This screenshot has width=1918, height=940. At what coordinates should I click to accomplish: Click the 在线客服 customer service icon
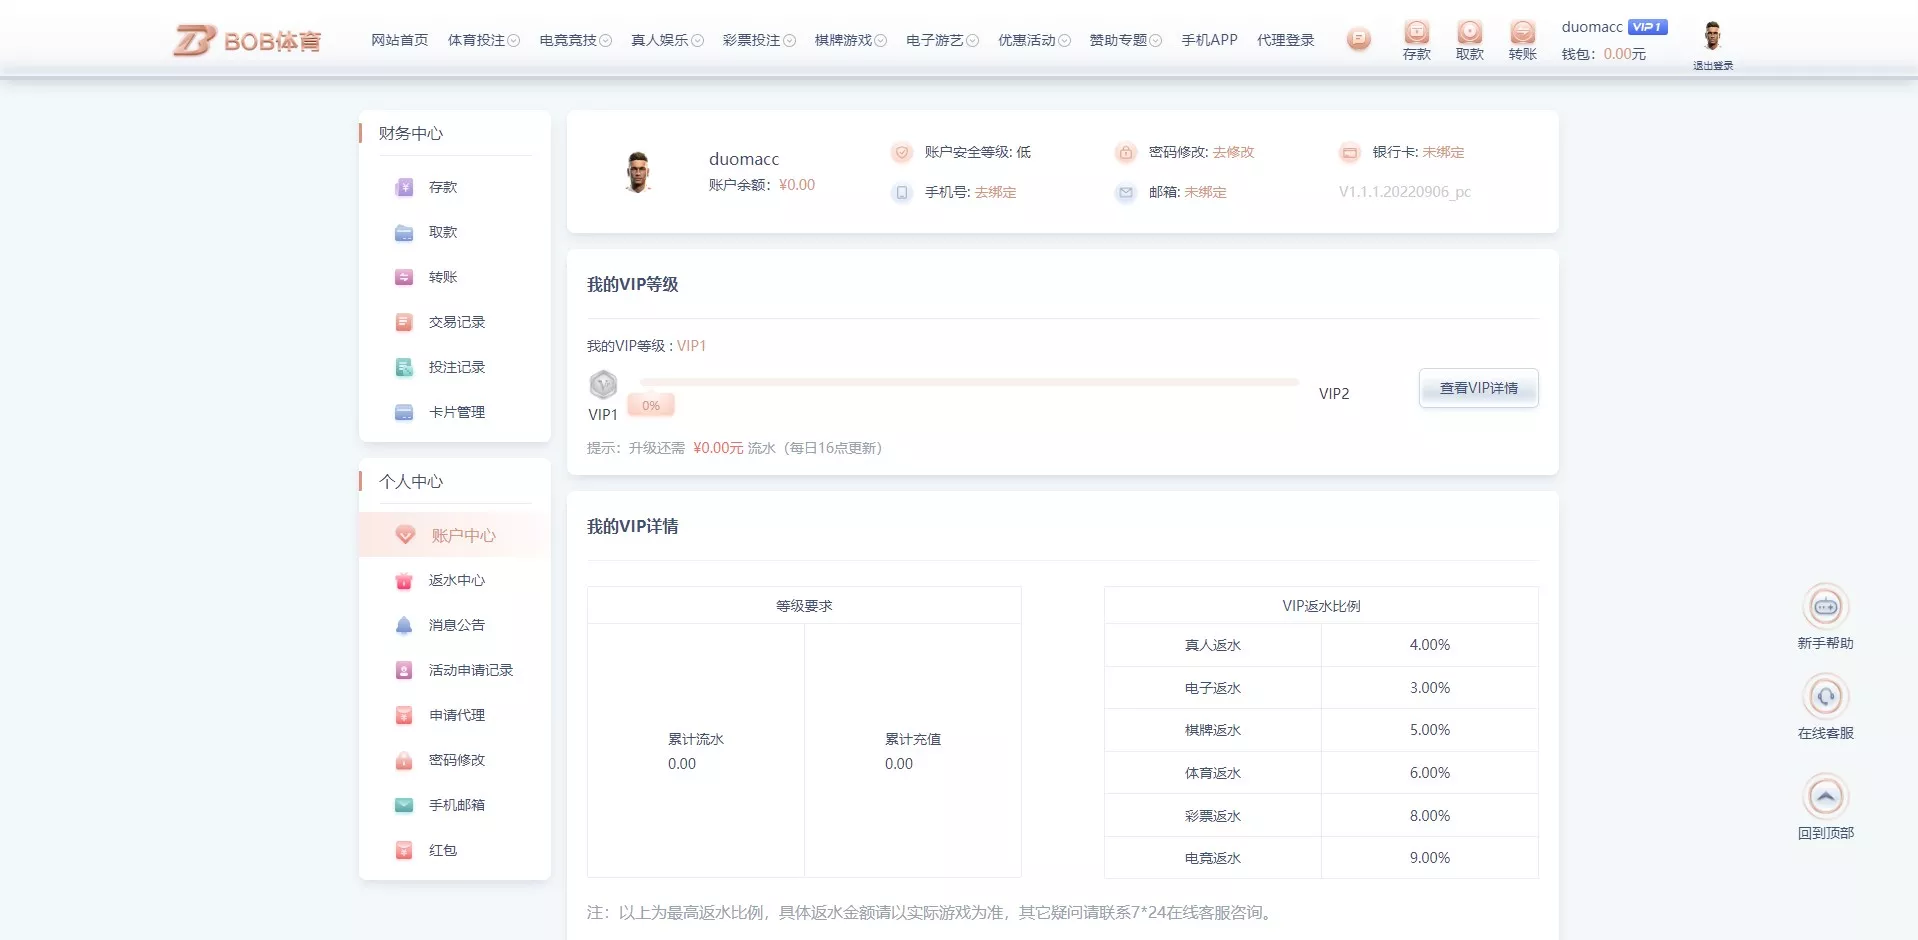(1826, 697)
